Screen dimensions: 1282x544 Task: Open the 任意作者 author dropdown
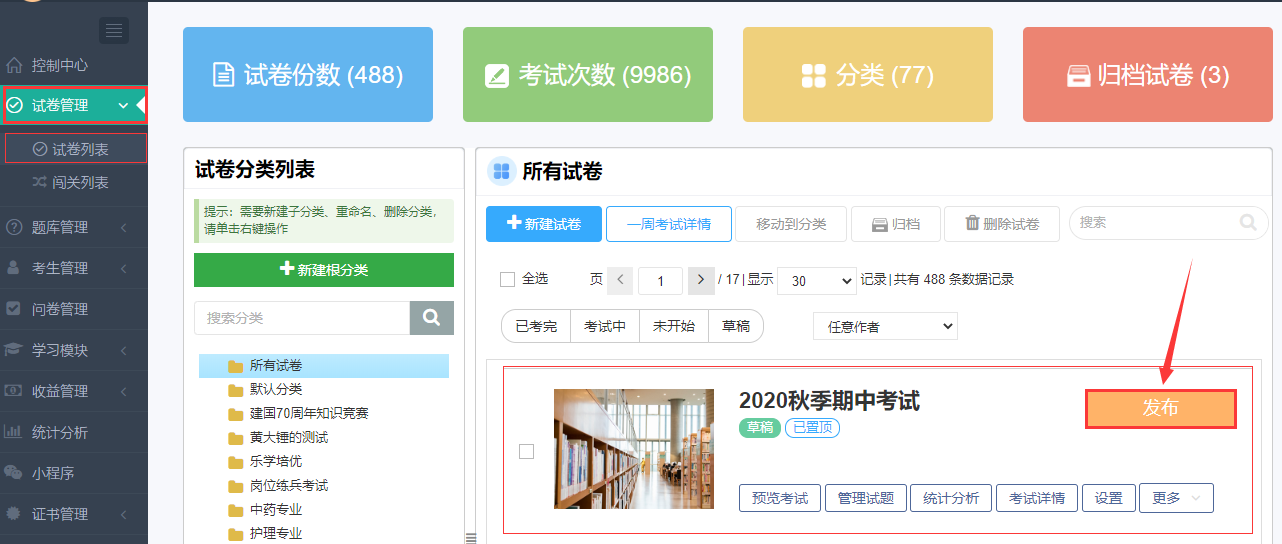pyautogui.click(x=885, y=326)
